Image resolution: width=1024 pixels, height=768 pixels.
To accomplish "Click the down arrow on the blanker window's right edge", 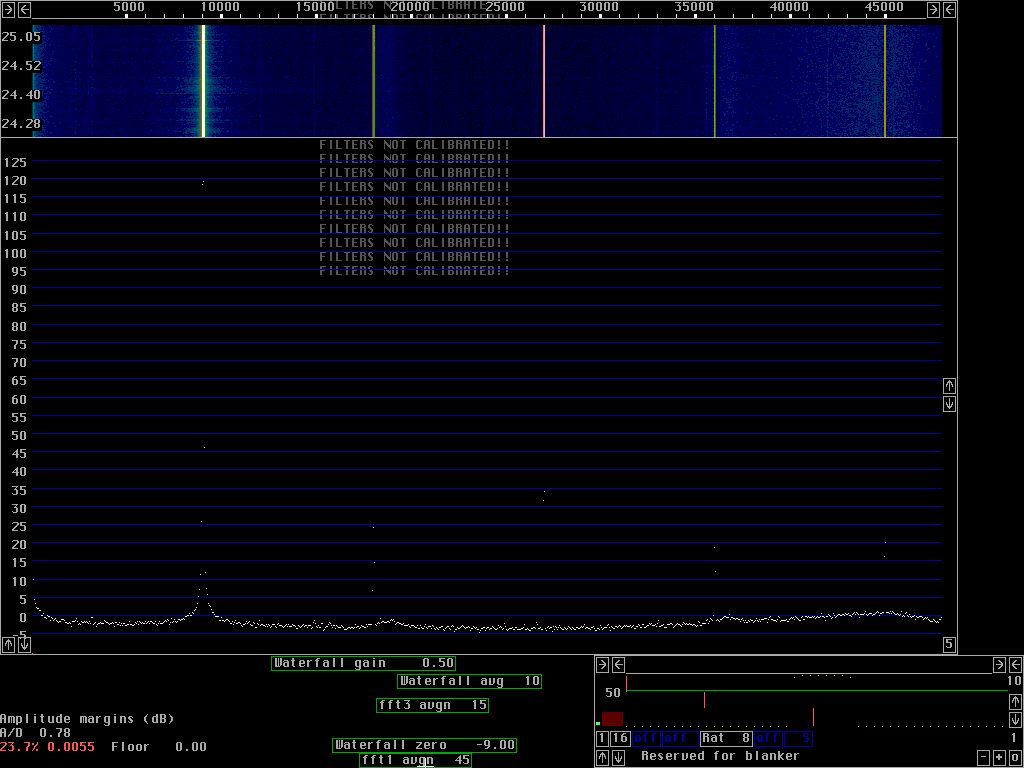I will click(1016, 719).
